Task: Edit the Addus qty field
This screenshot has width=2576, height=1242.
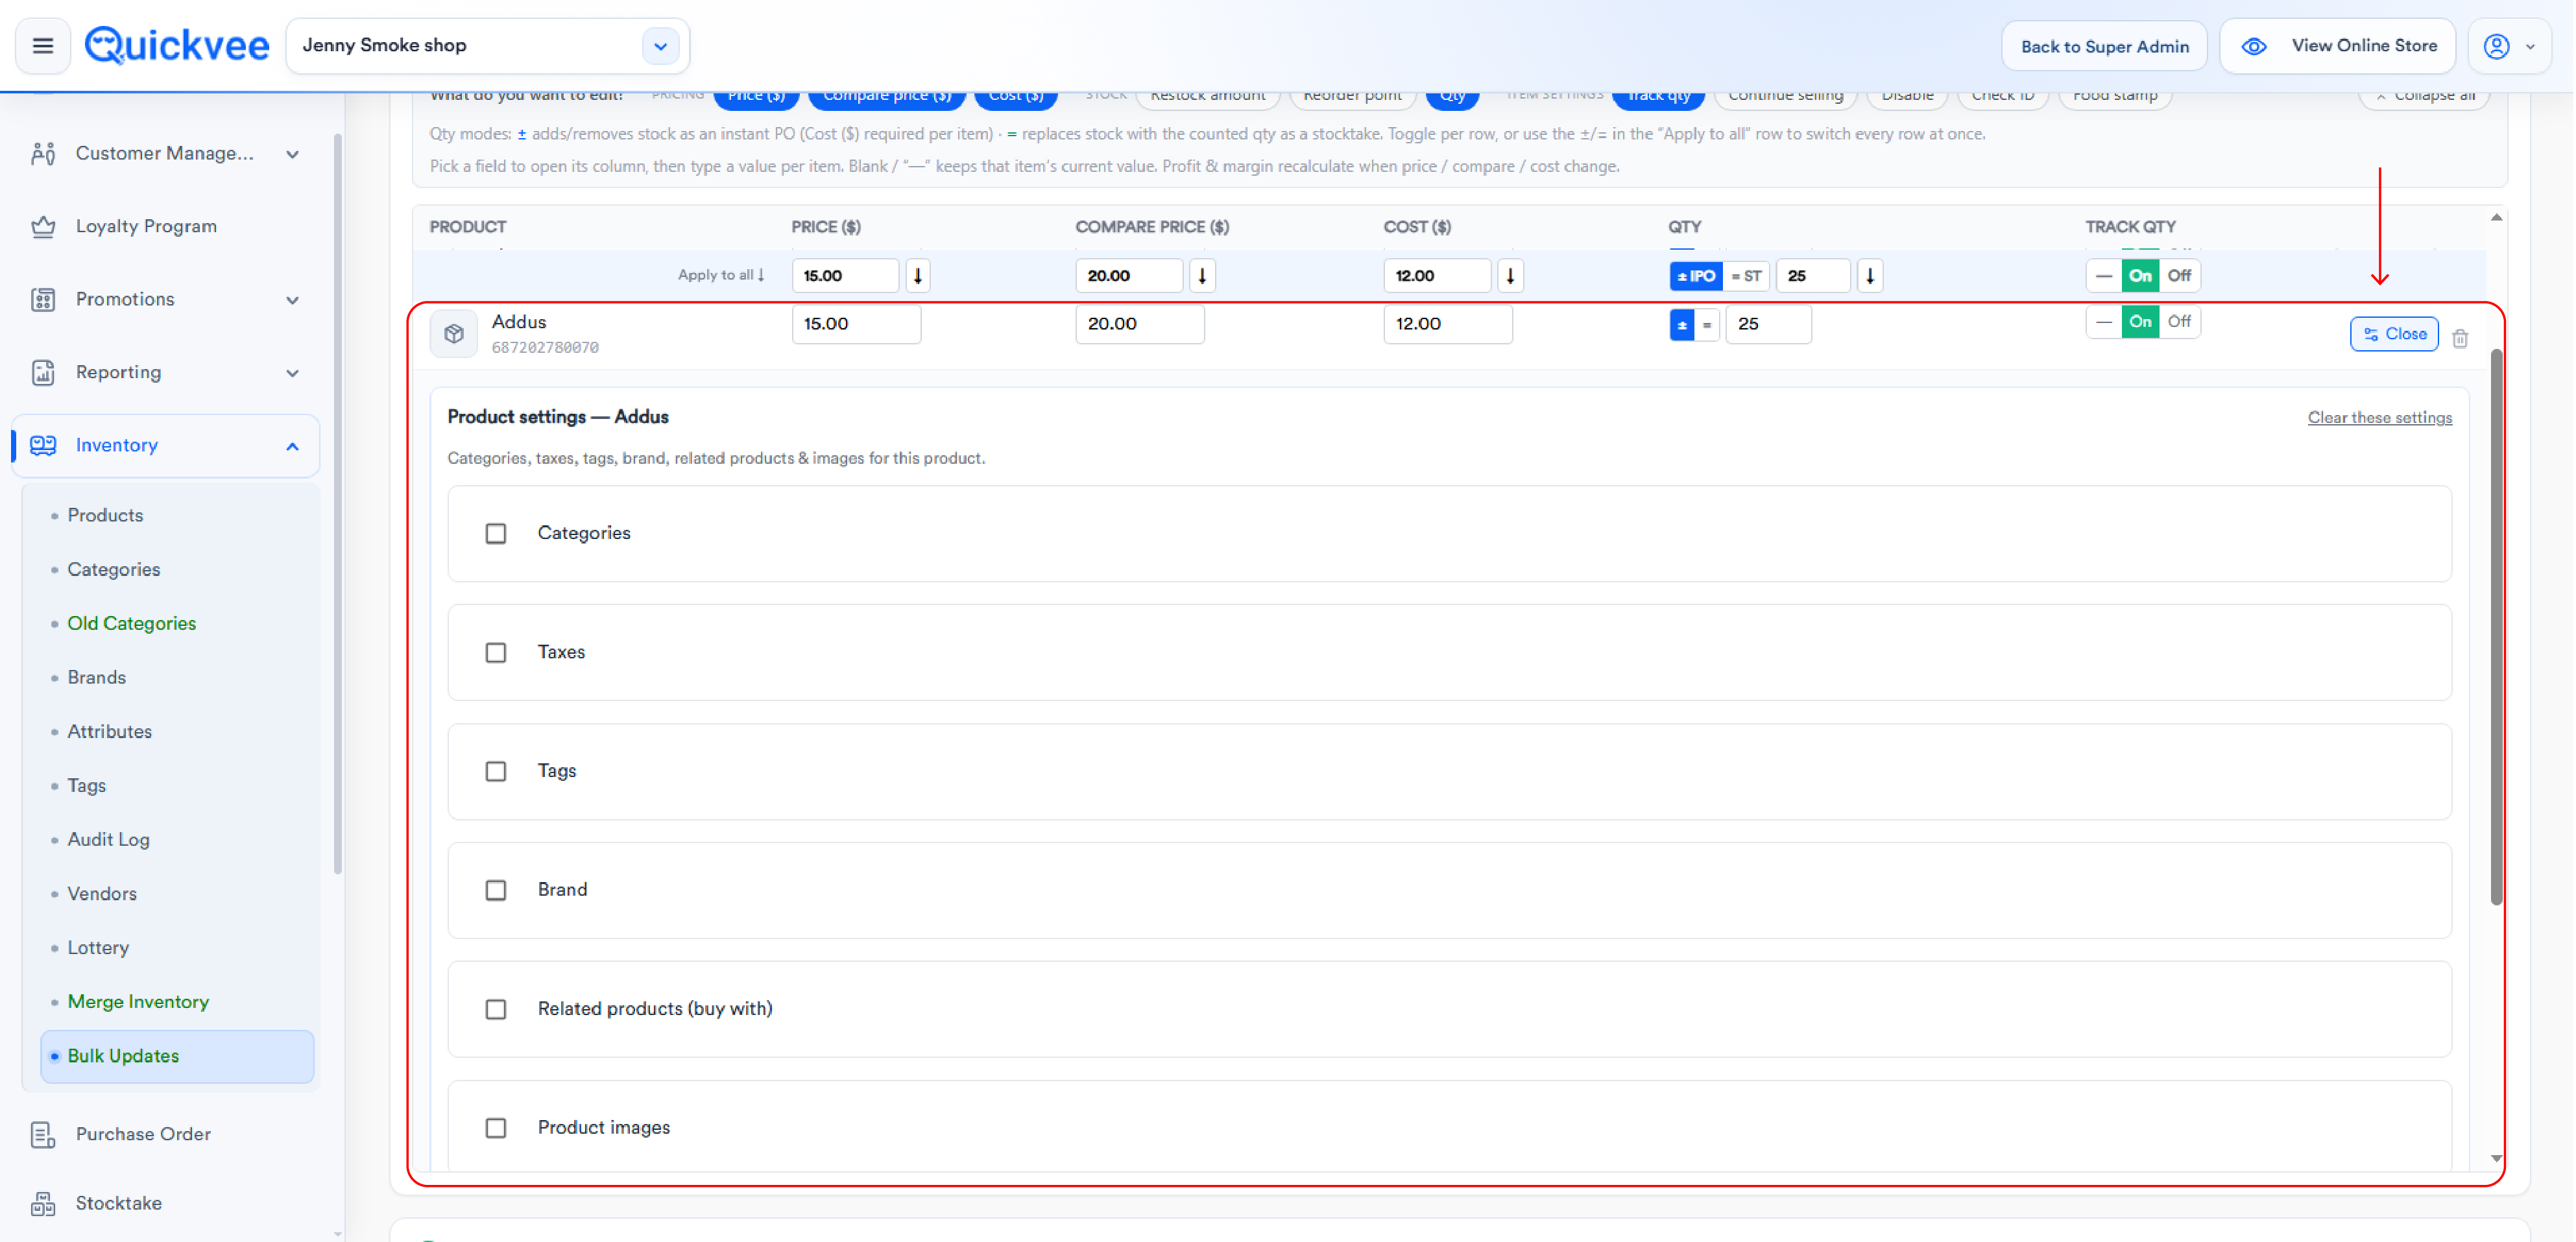Action: (x=1768, y=324)
